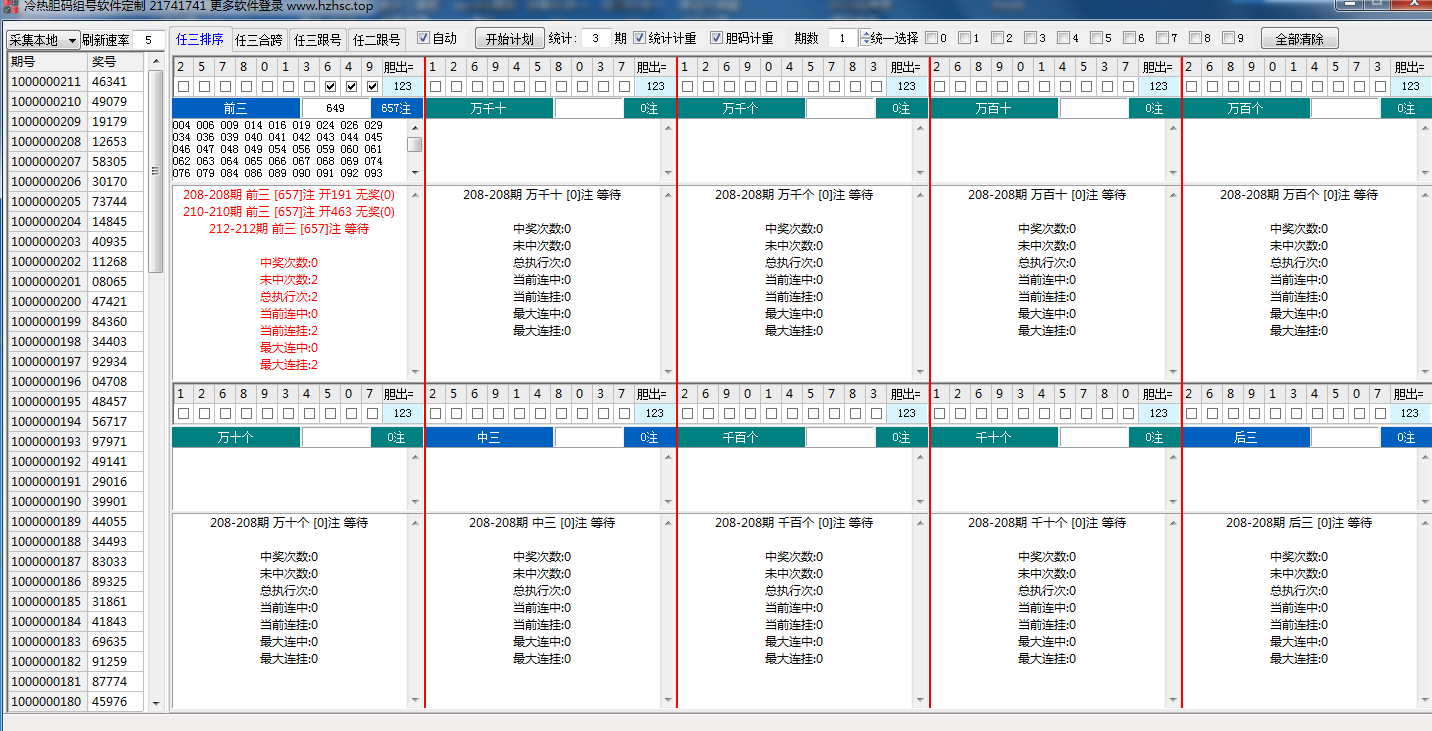Click the app icon in the title bar
Viewport: 1432px width, 731px height.
[10, 6]
